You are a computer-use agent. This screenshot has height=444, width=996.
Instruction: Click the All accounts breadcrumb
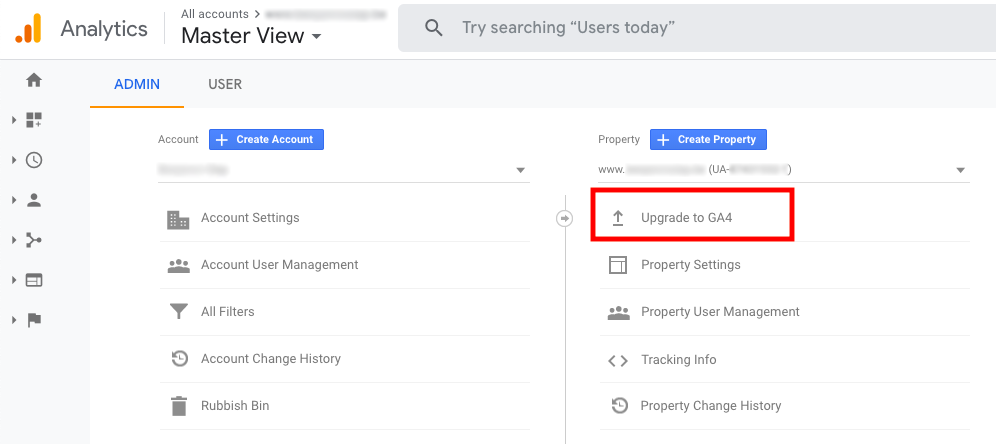[215, 13]
